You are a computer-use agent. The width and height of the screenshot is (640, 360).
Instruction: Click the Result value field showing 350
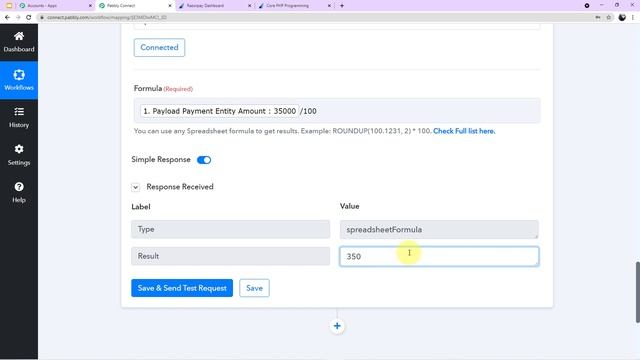[x=439, y=256]
